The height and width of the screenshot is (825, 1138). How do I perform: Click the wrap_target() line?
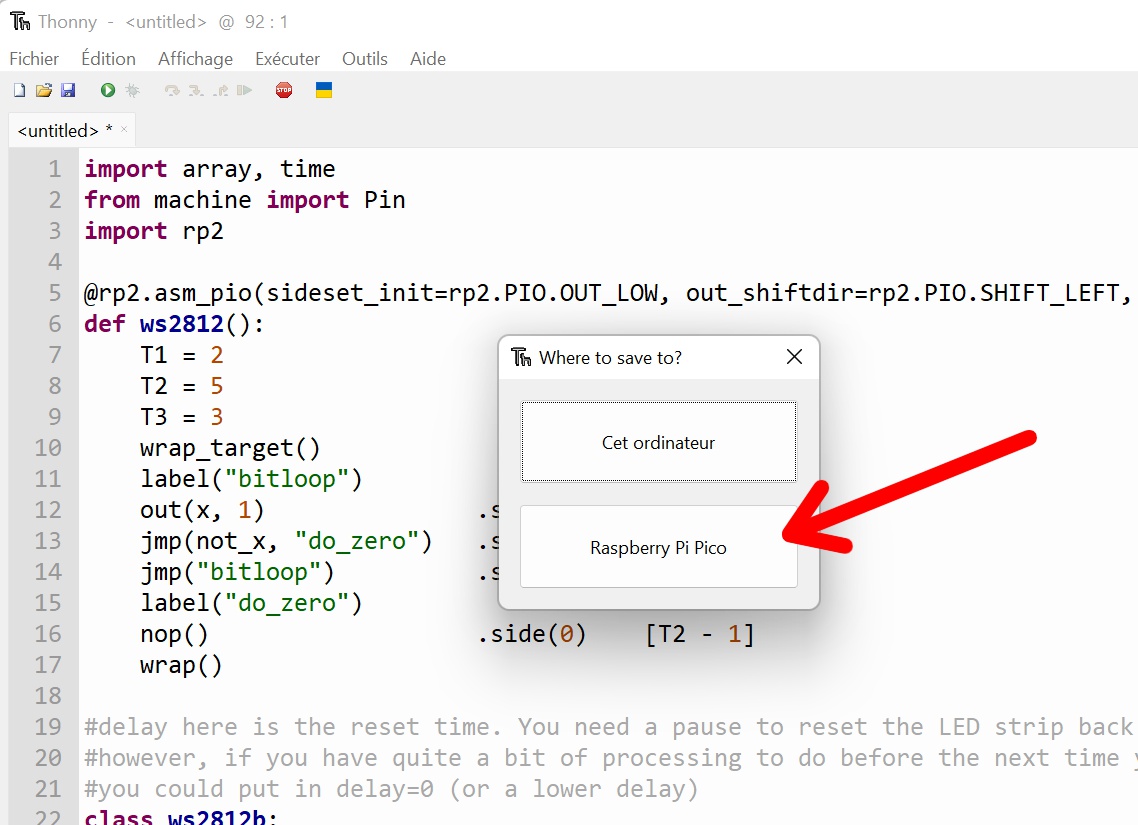point(230,448)
